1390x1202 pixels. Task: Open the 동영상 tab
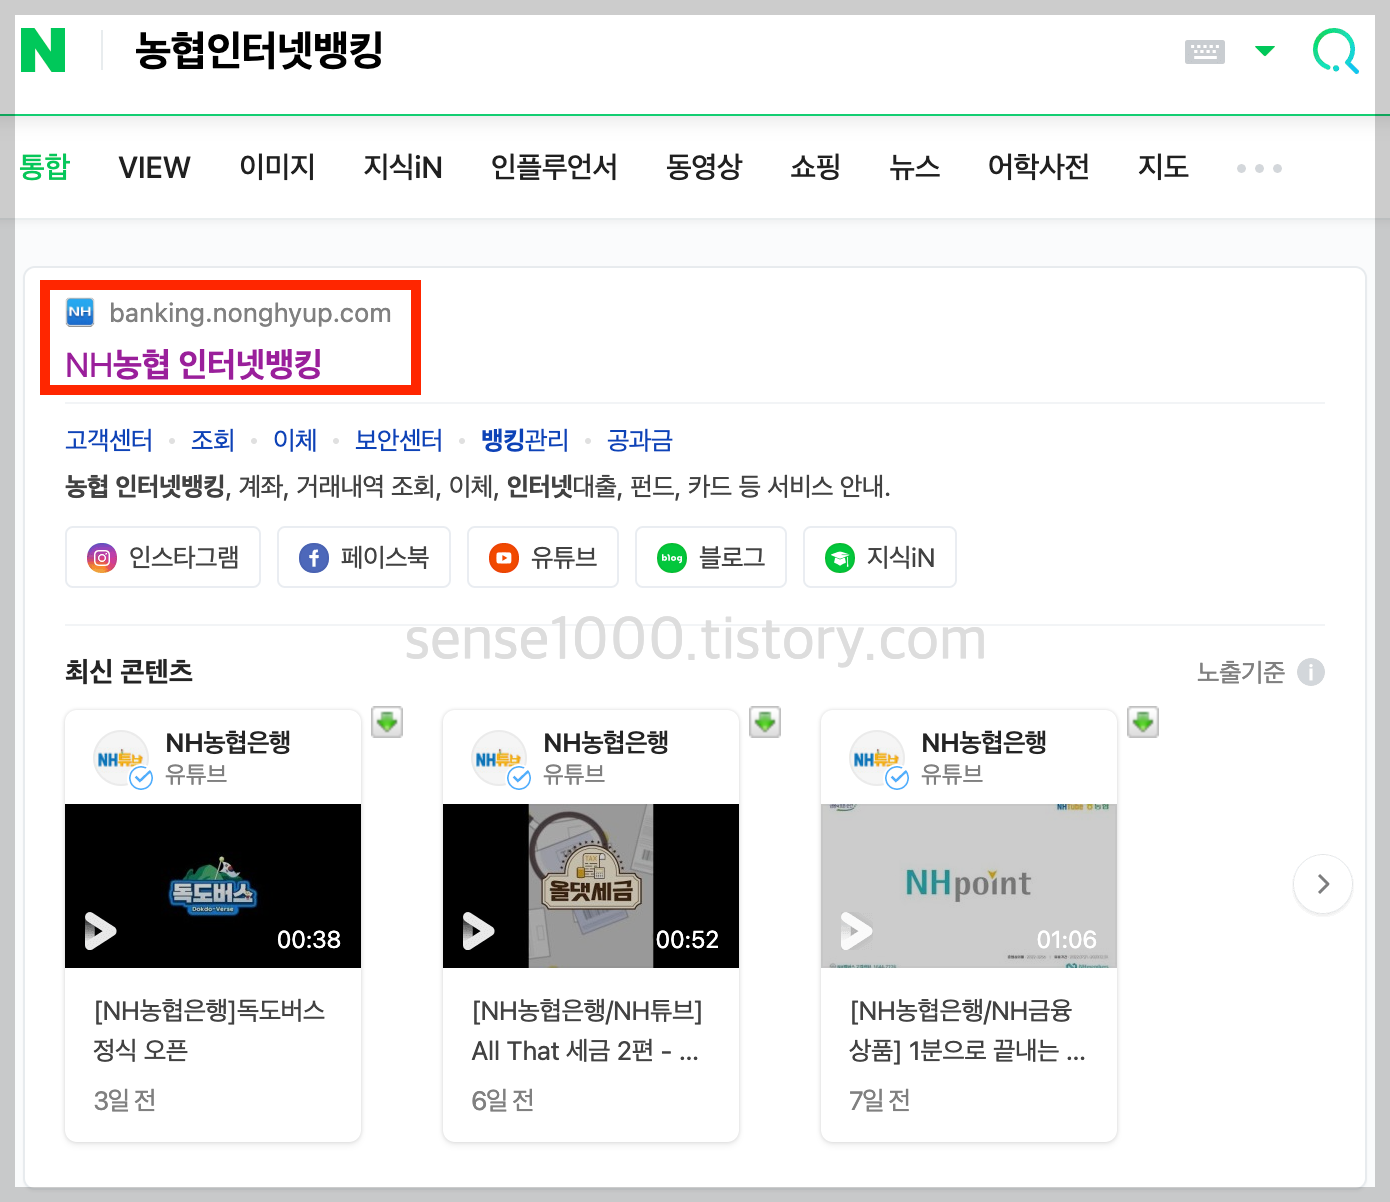pyautogui.click(x=703, y=167)
